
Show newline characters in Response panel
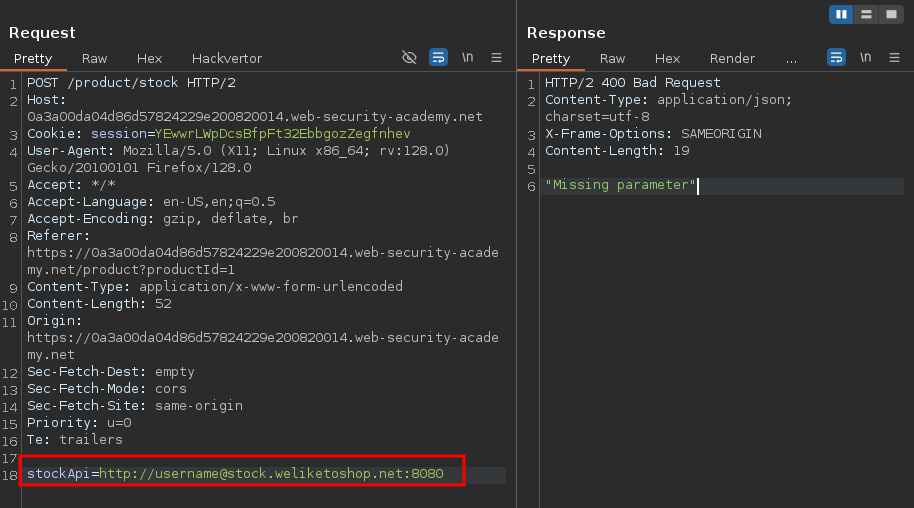(x=865, y=58)
